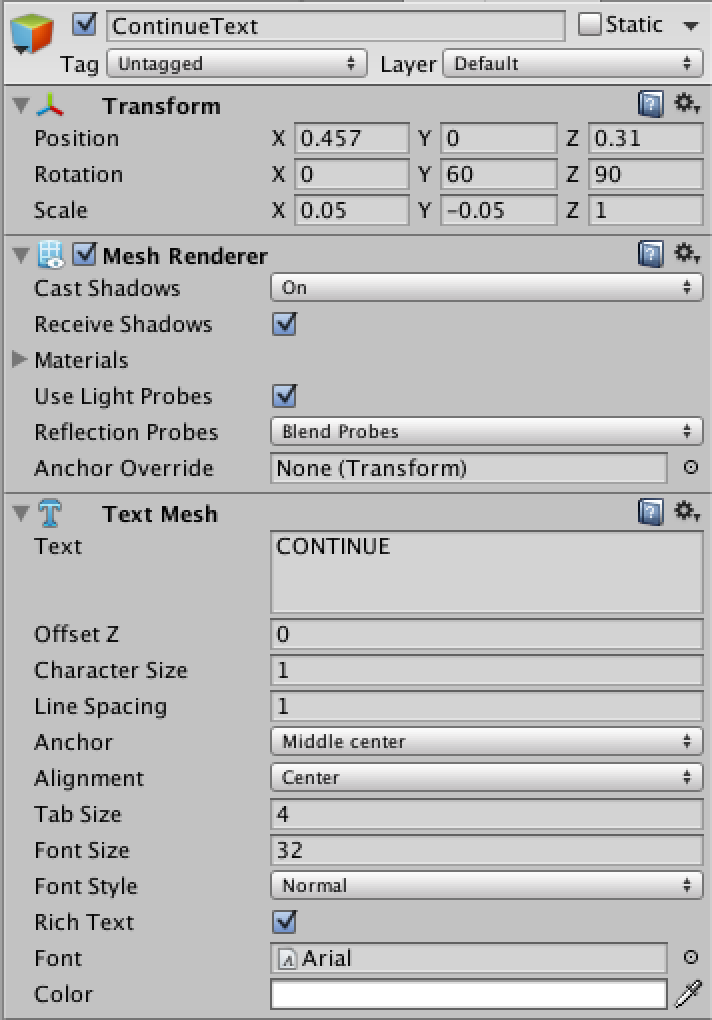Pick color with the eyedropper icon
The width and height of the screenshot is (712, 1020).
pyautogui.click(x=689, y=994)
